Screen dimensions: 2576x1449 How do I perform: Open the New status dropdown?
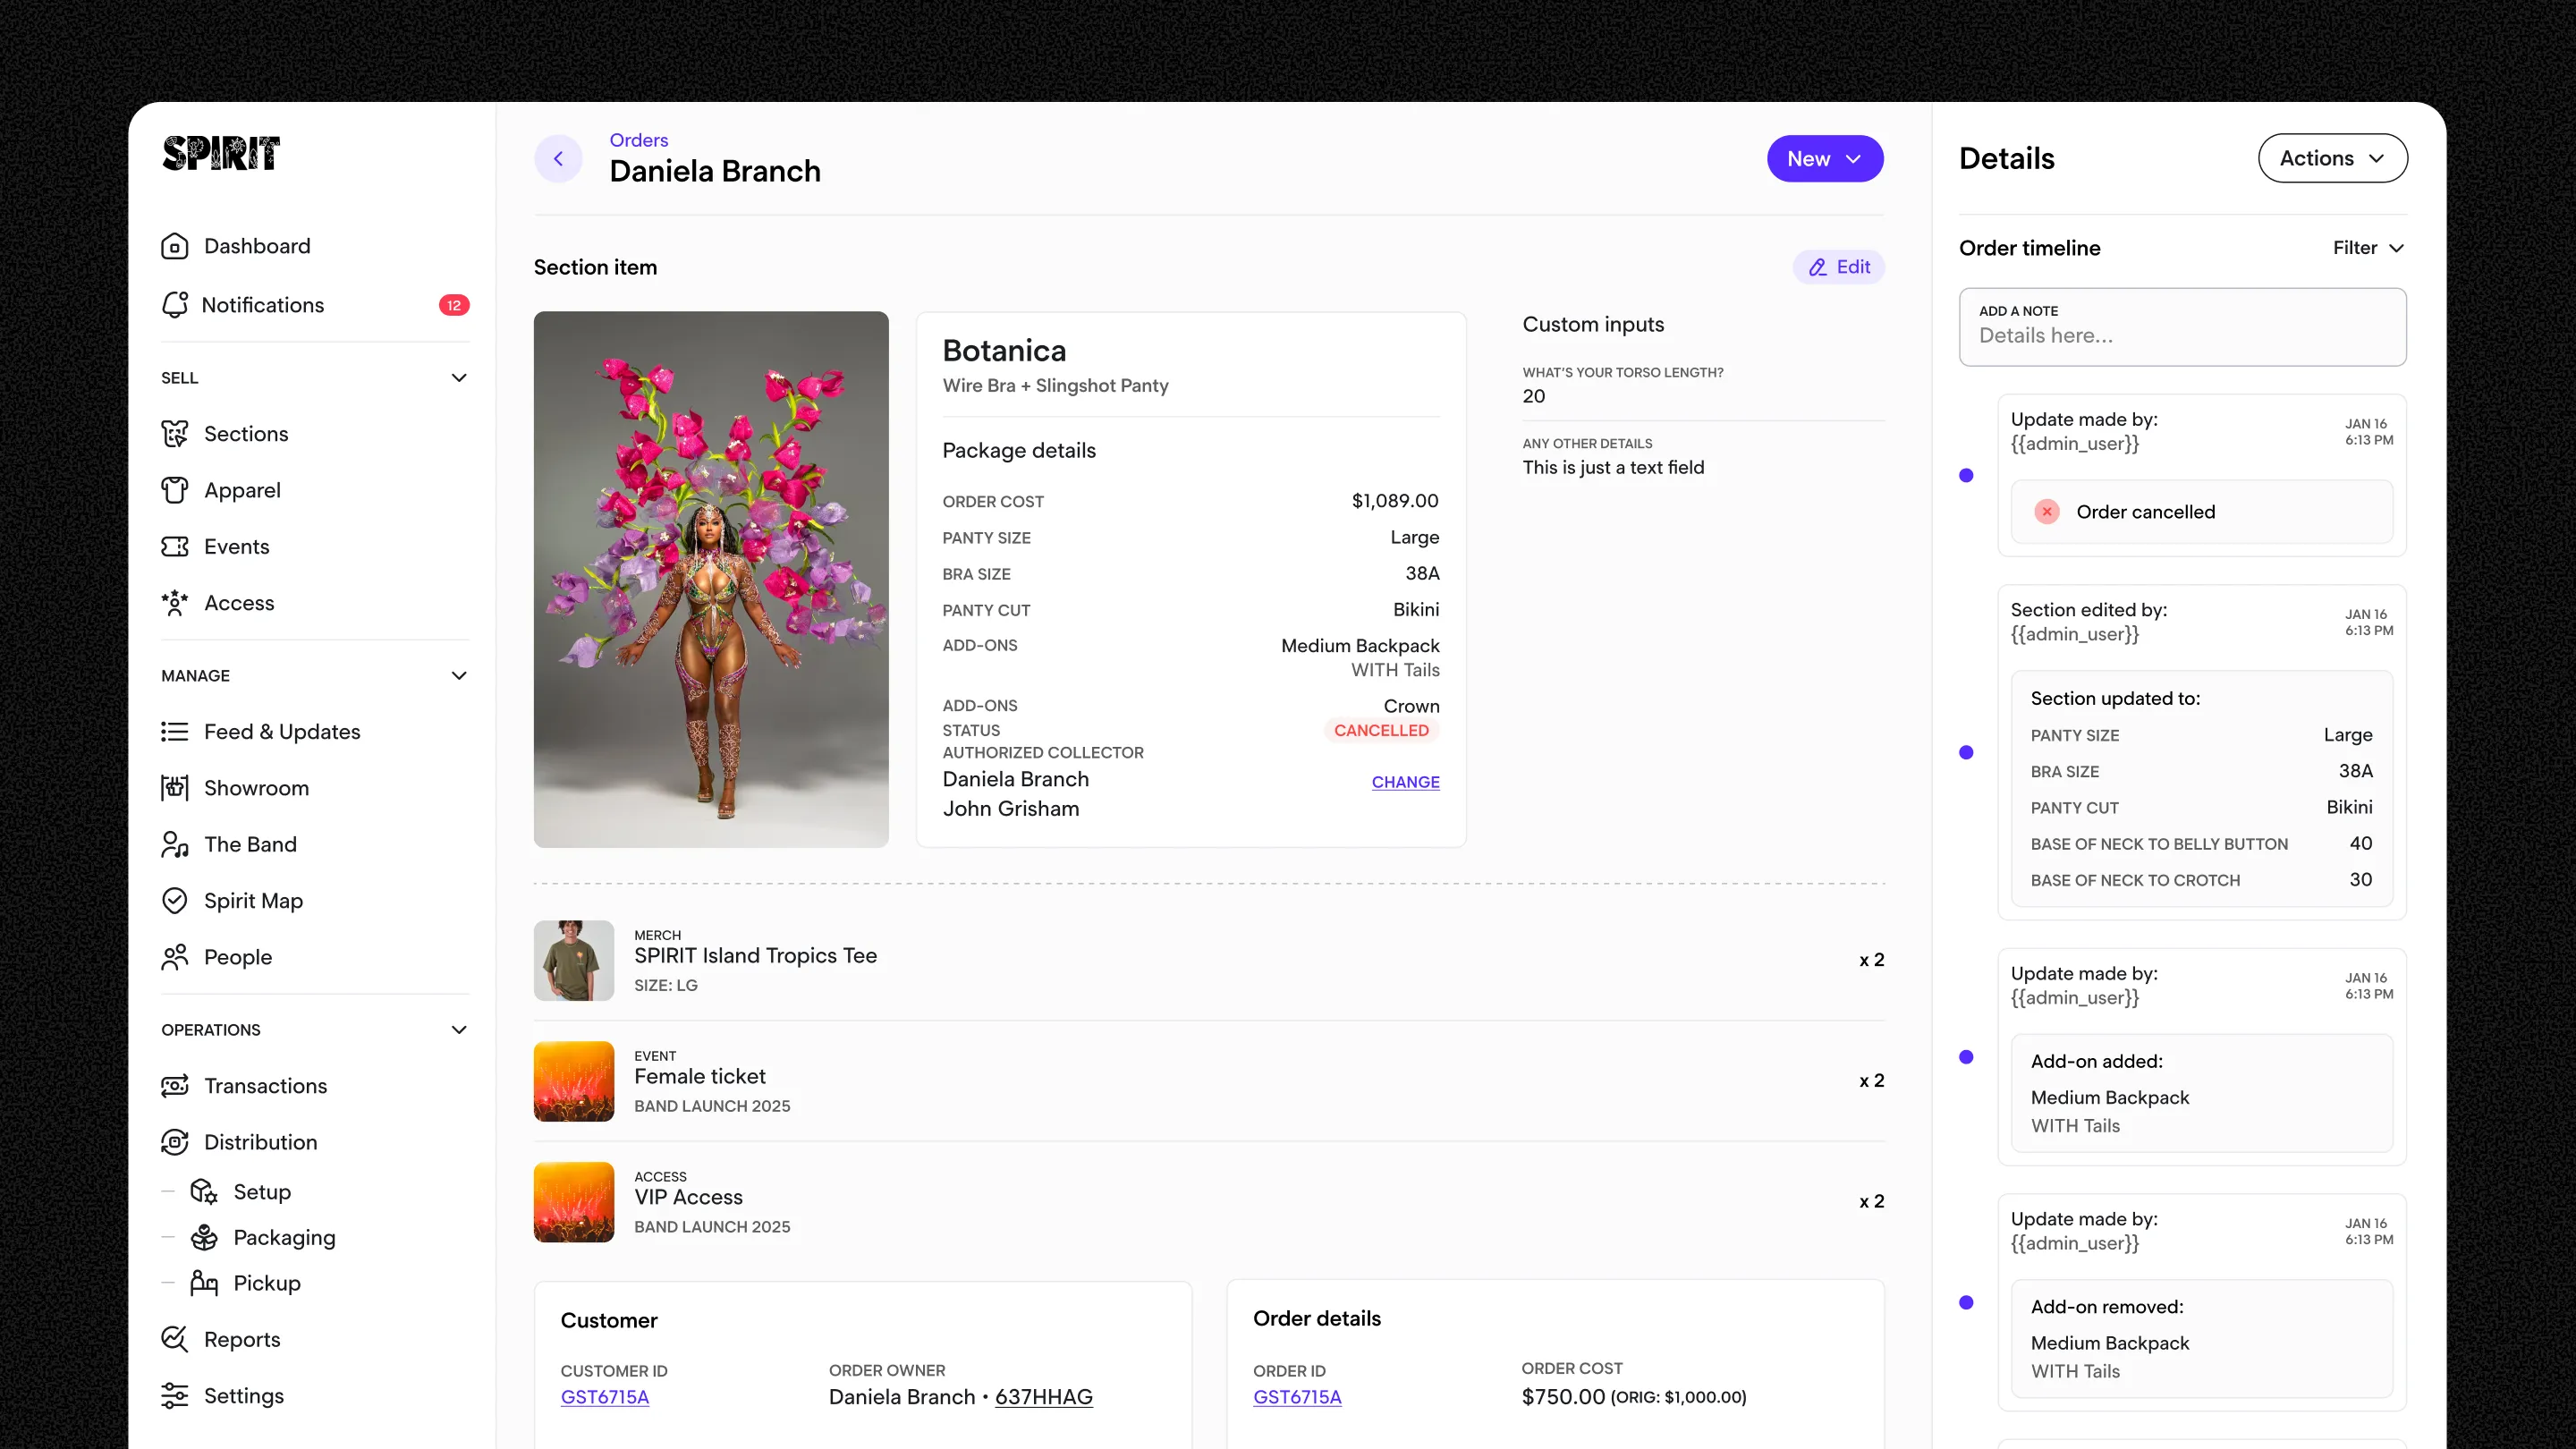tap(1824, 159)
